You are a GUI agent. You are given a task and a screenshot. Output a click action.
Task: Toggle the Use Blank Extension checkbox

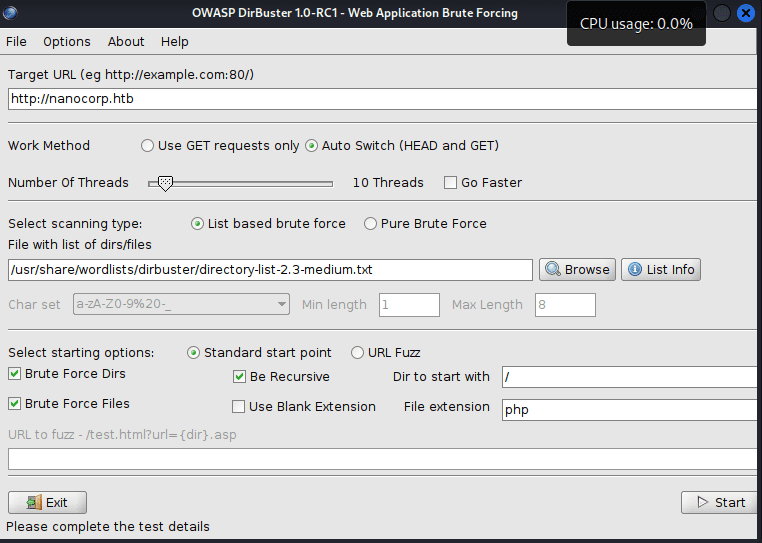coord(239,407)
